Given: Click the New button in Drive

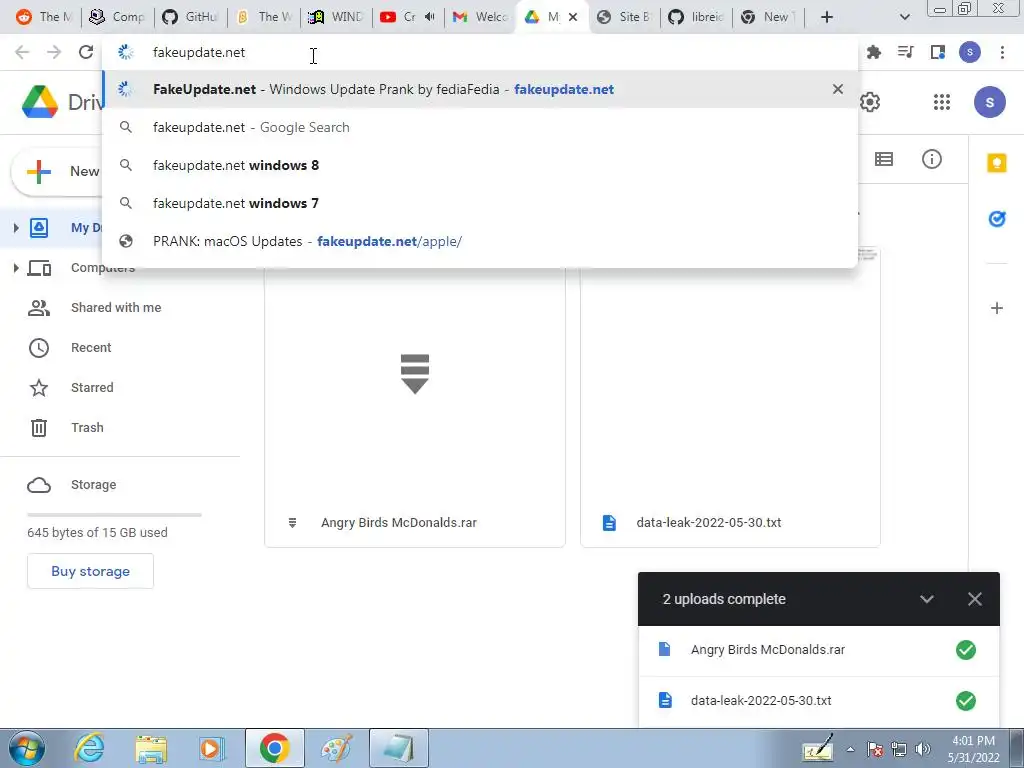Looking at the screenshot, I should coord(65,172).
